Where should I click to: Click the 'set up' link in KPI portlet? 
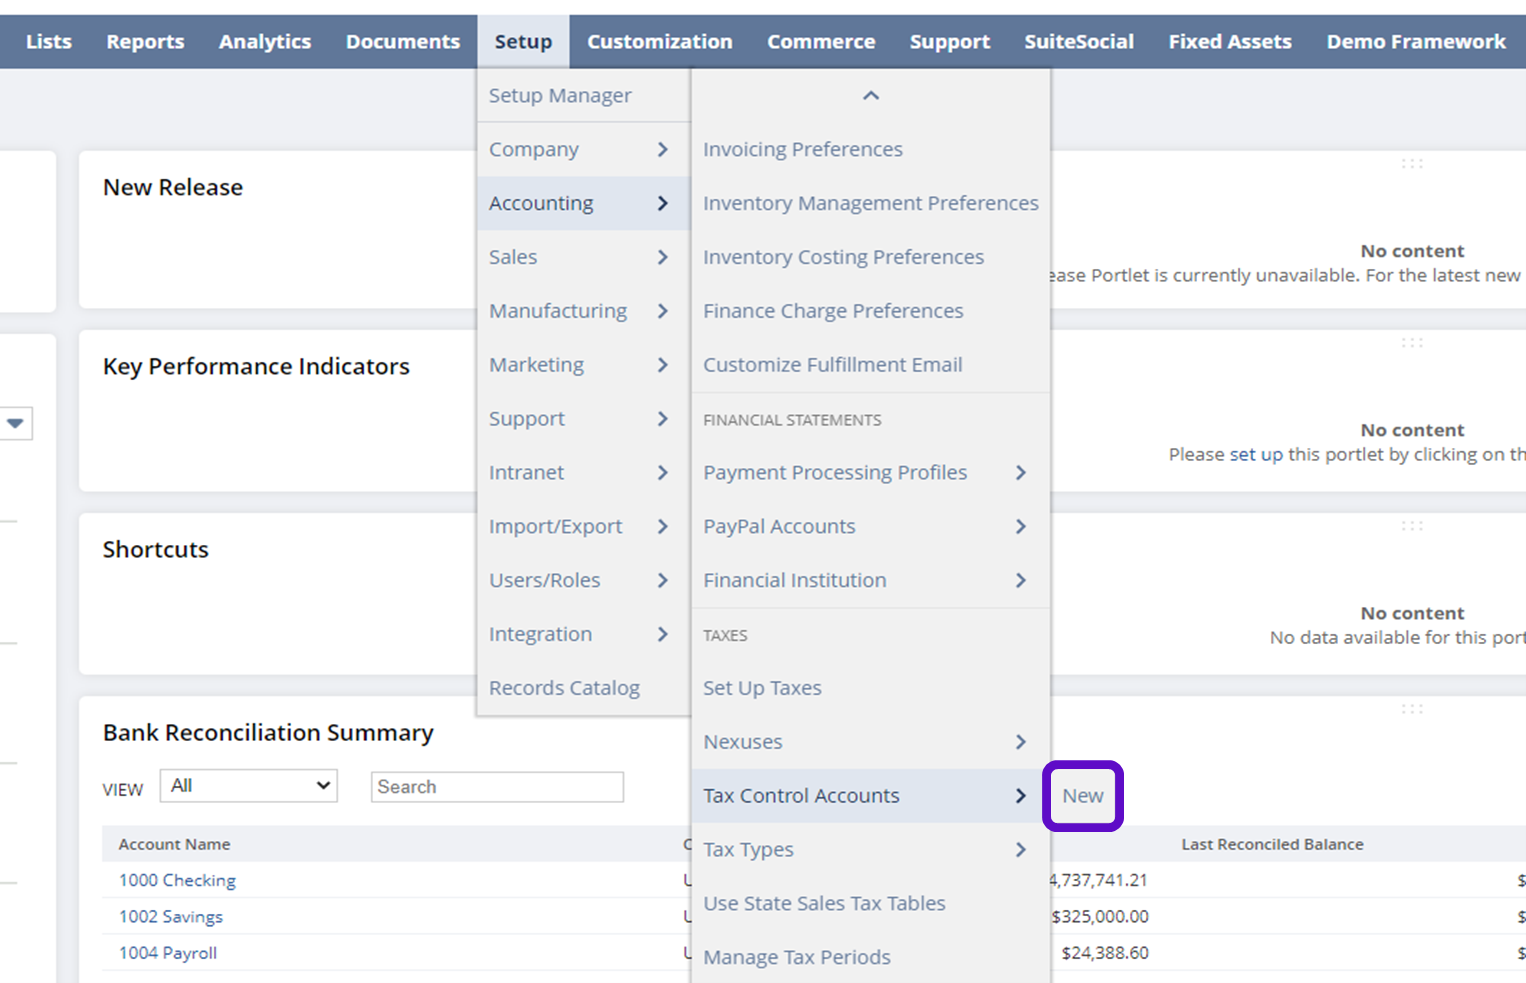1255,455
